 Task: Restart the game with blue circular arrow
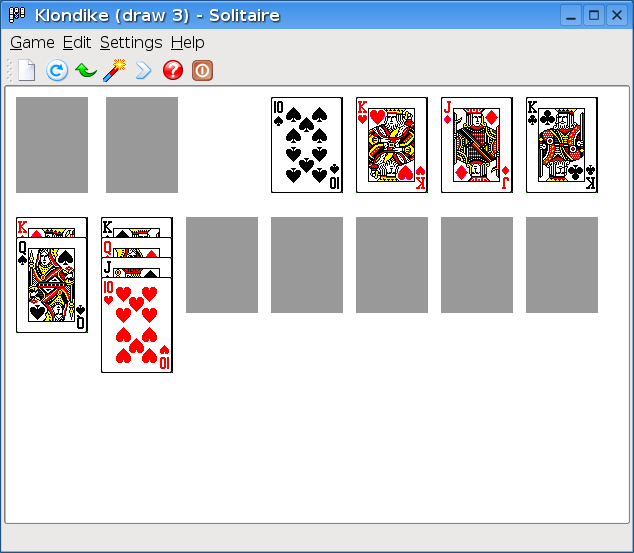(x=57, y=70)
